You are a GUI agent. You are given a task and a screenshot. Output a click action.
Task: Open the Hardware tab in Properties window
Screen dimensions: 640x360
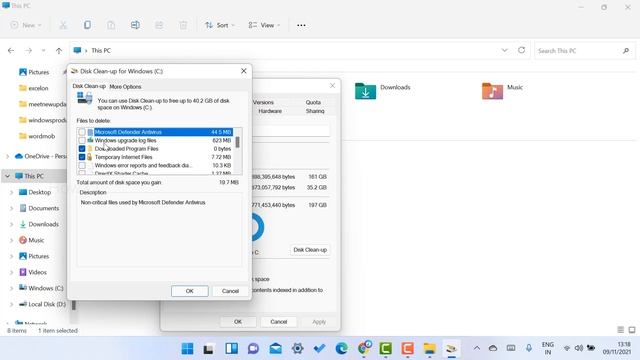click(x=270, y=111)
